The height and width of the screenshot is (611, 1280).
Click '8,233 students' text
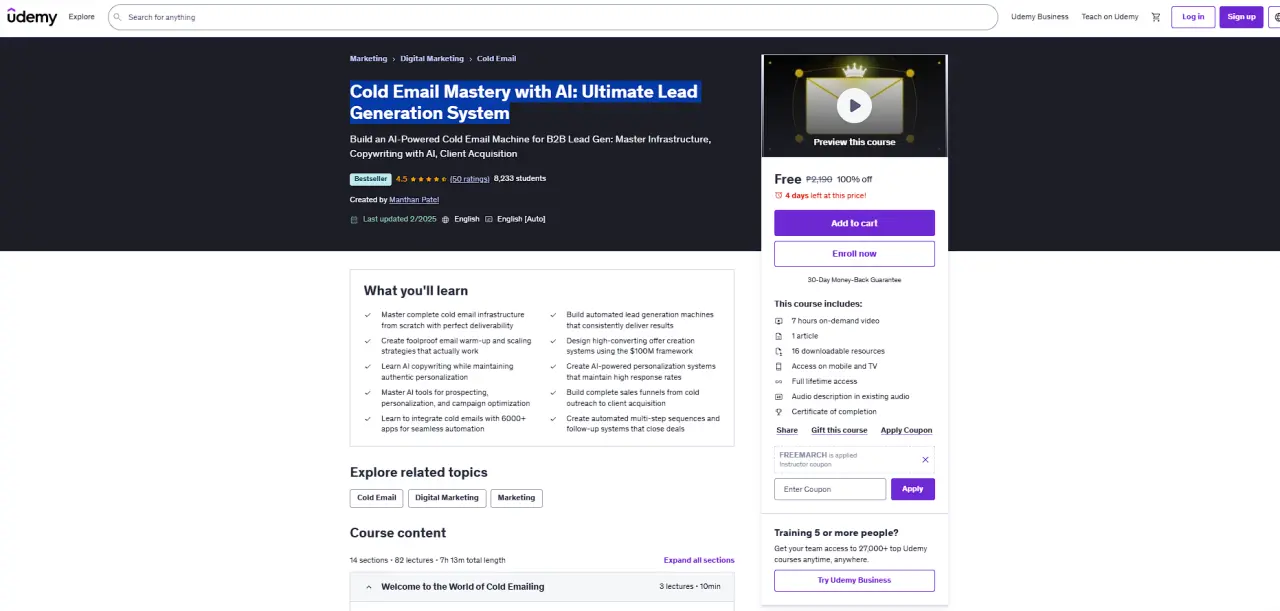coord(520,179)
